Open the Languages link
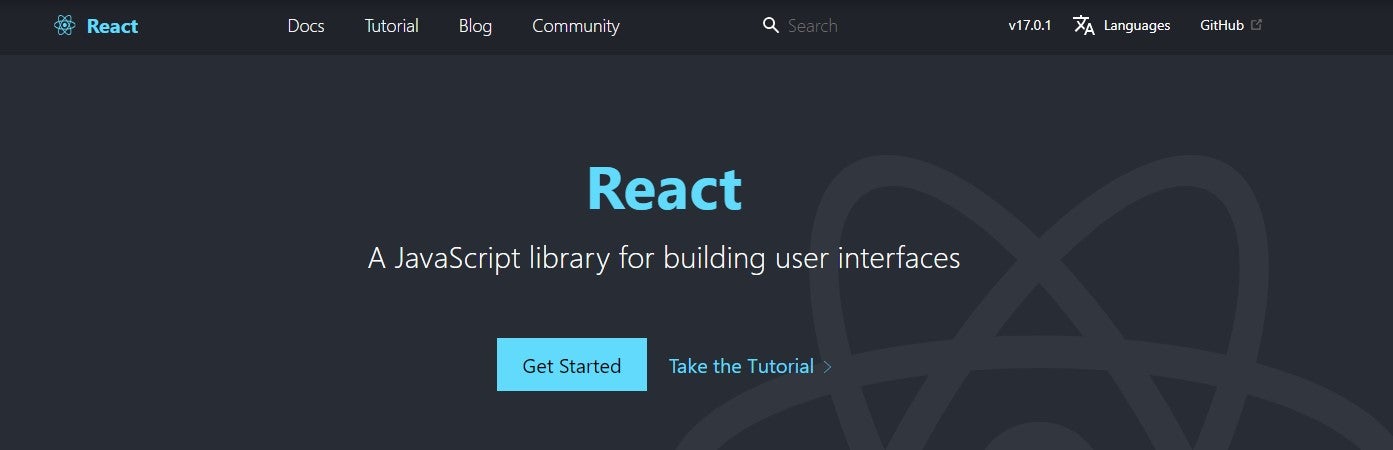1393x450 pixels. pos(1137,26)
